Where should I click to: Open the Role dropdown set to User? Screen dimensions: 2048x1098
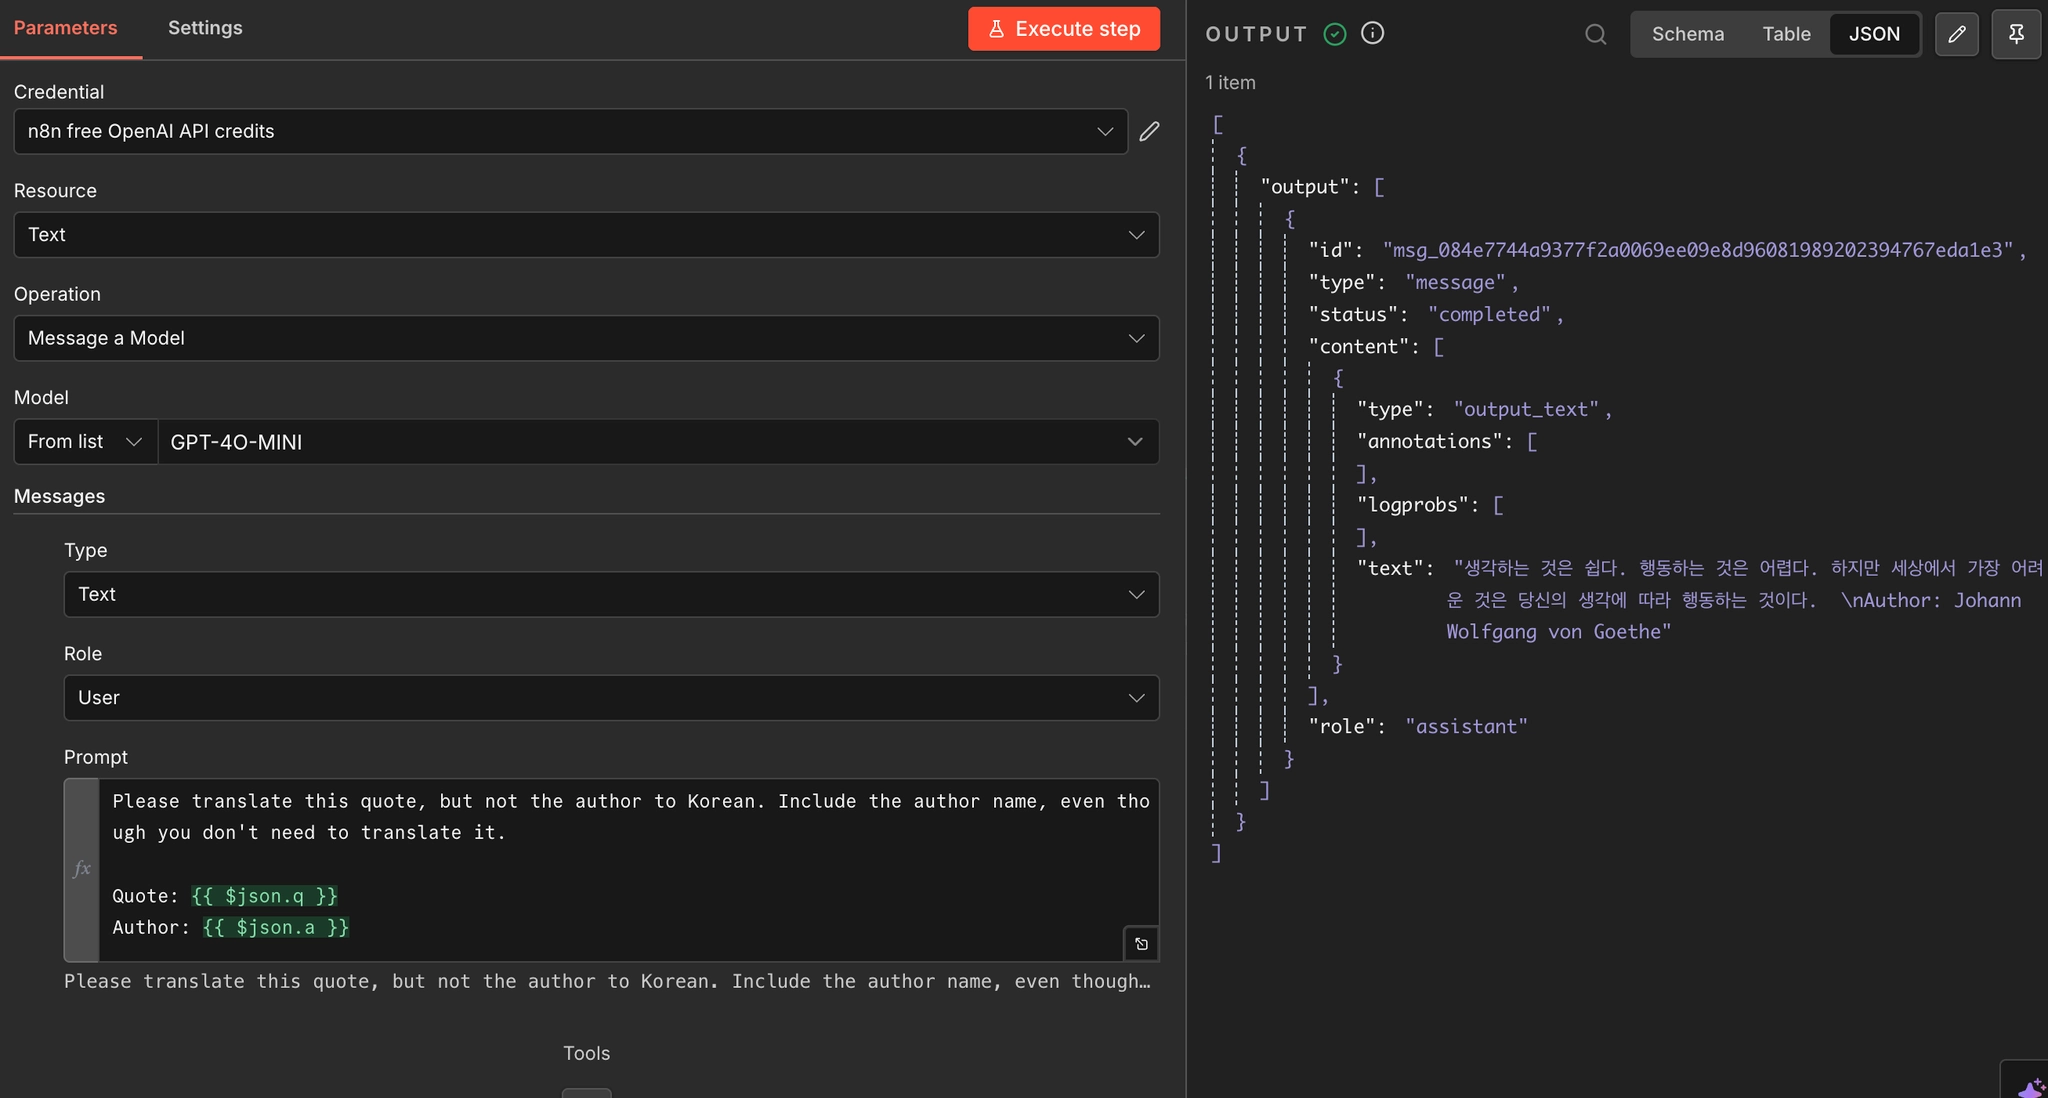(x=611, y=697)
